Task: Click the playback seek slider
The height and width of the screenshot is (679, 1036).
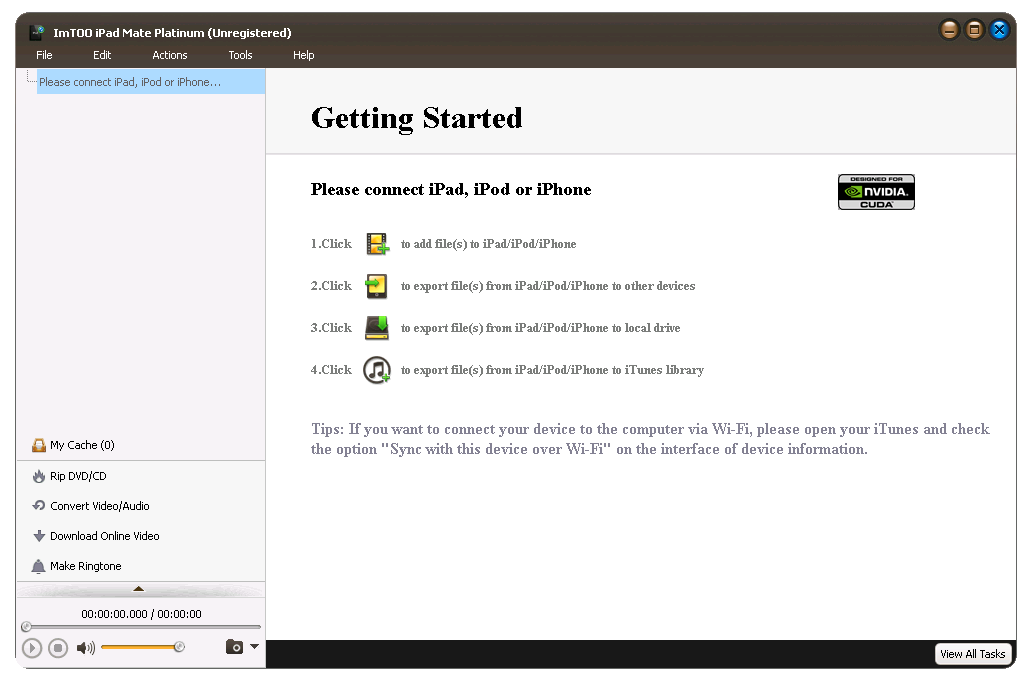Action: pyautogui.click(x=141, y=627)
